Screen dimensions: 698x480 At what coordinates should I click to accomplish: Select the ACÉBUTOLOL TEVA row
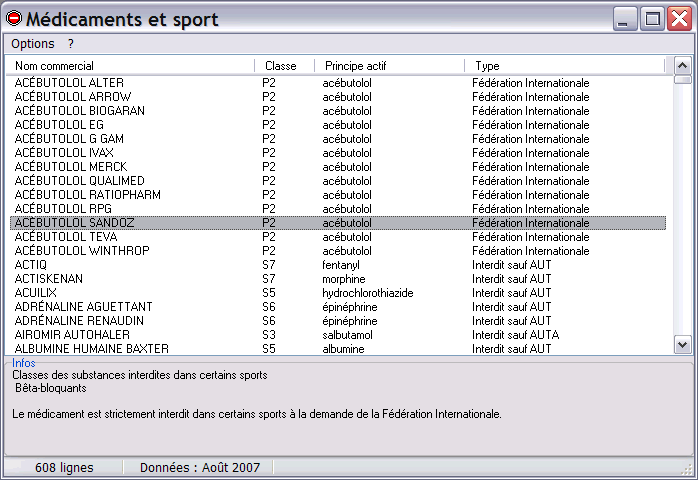tap(338, 237)
